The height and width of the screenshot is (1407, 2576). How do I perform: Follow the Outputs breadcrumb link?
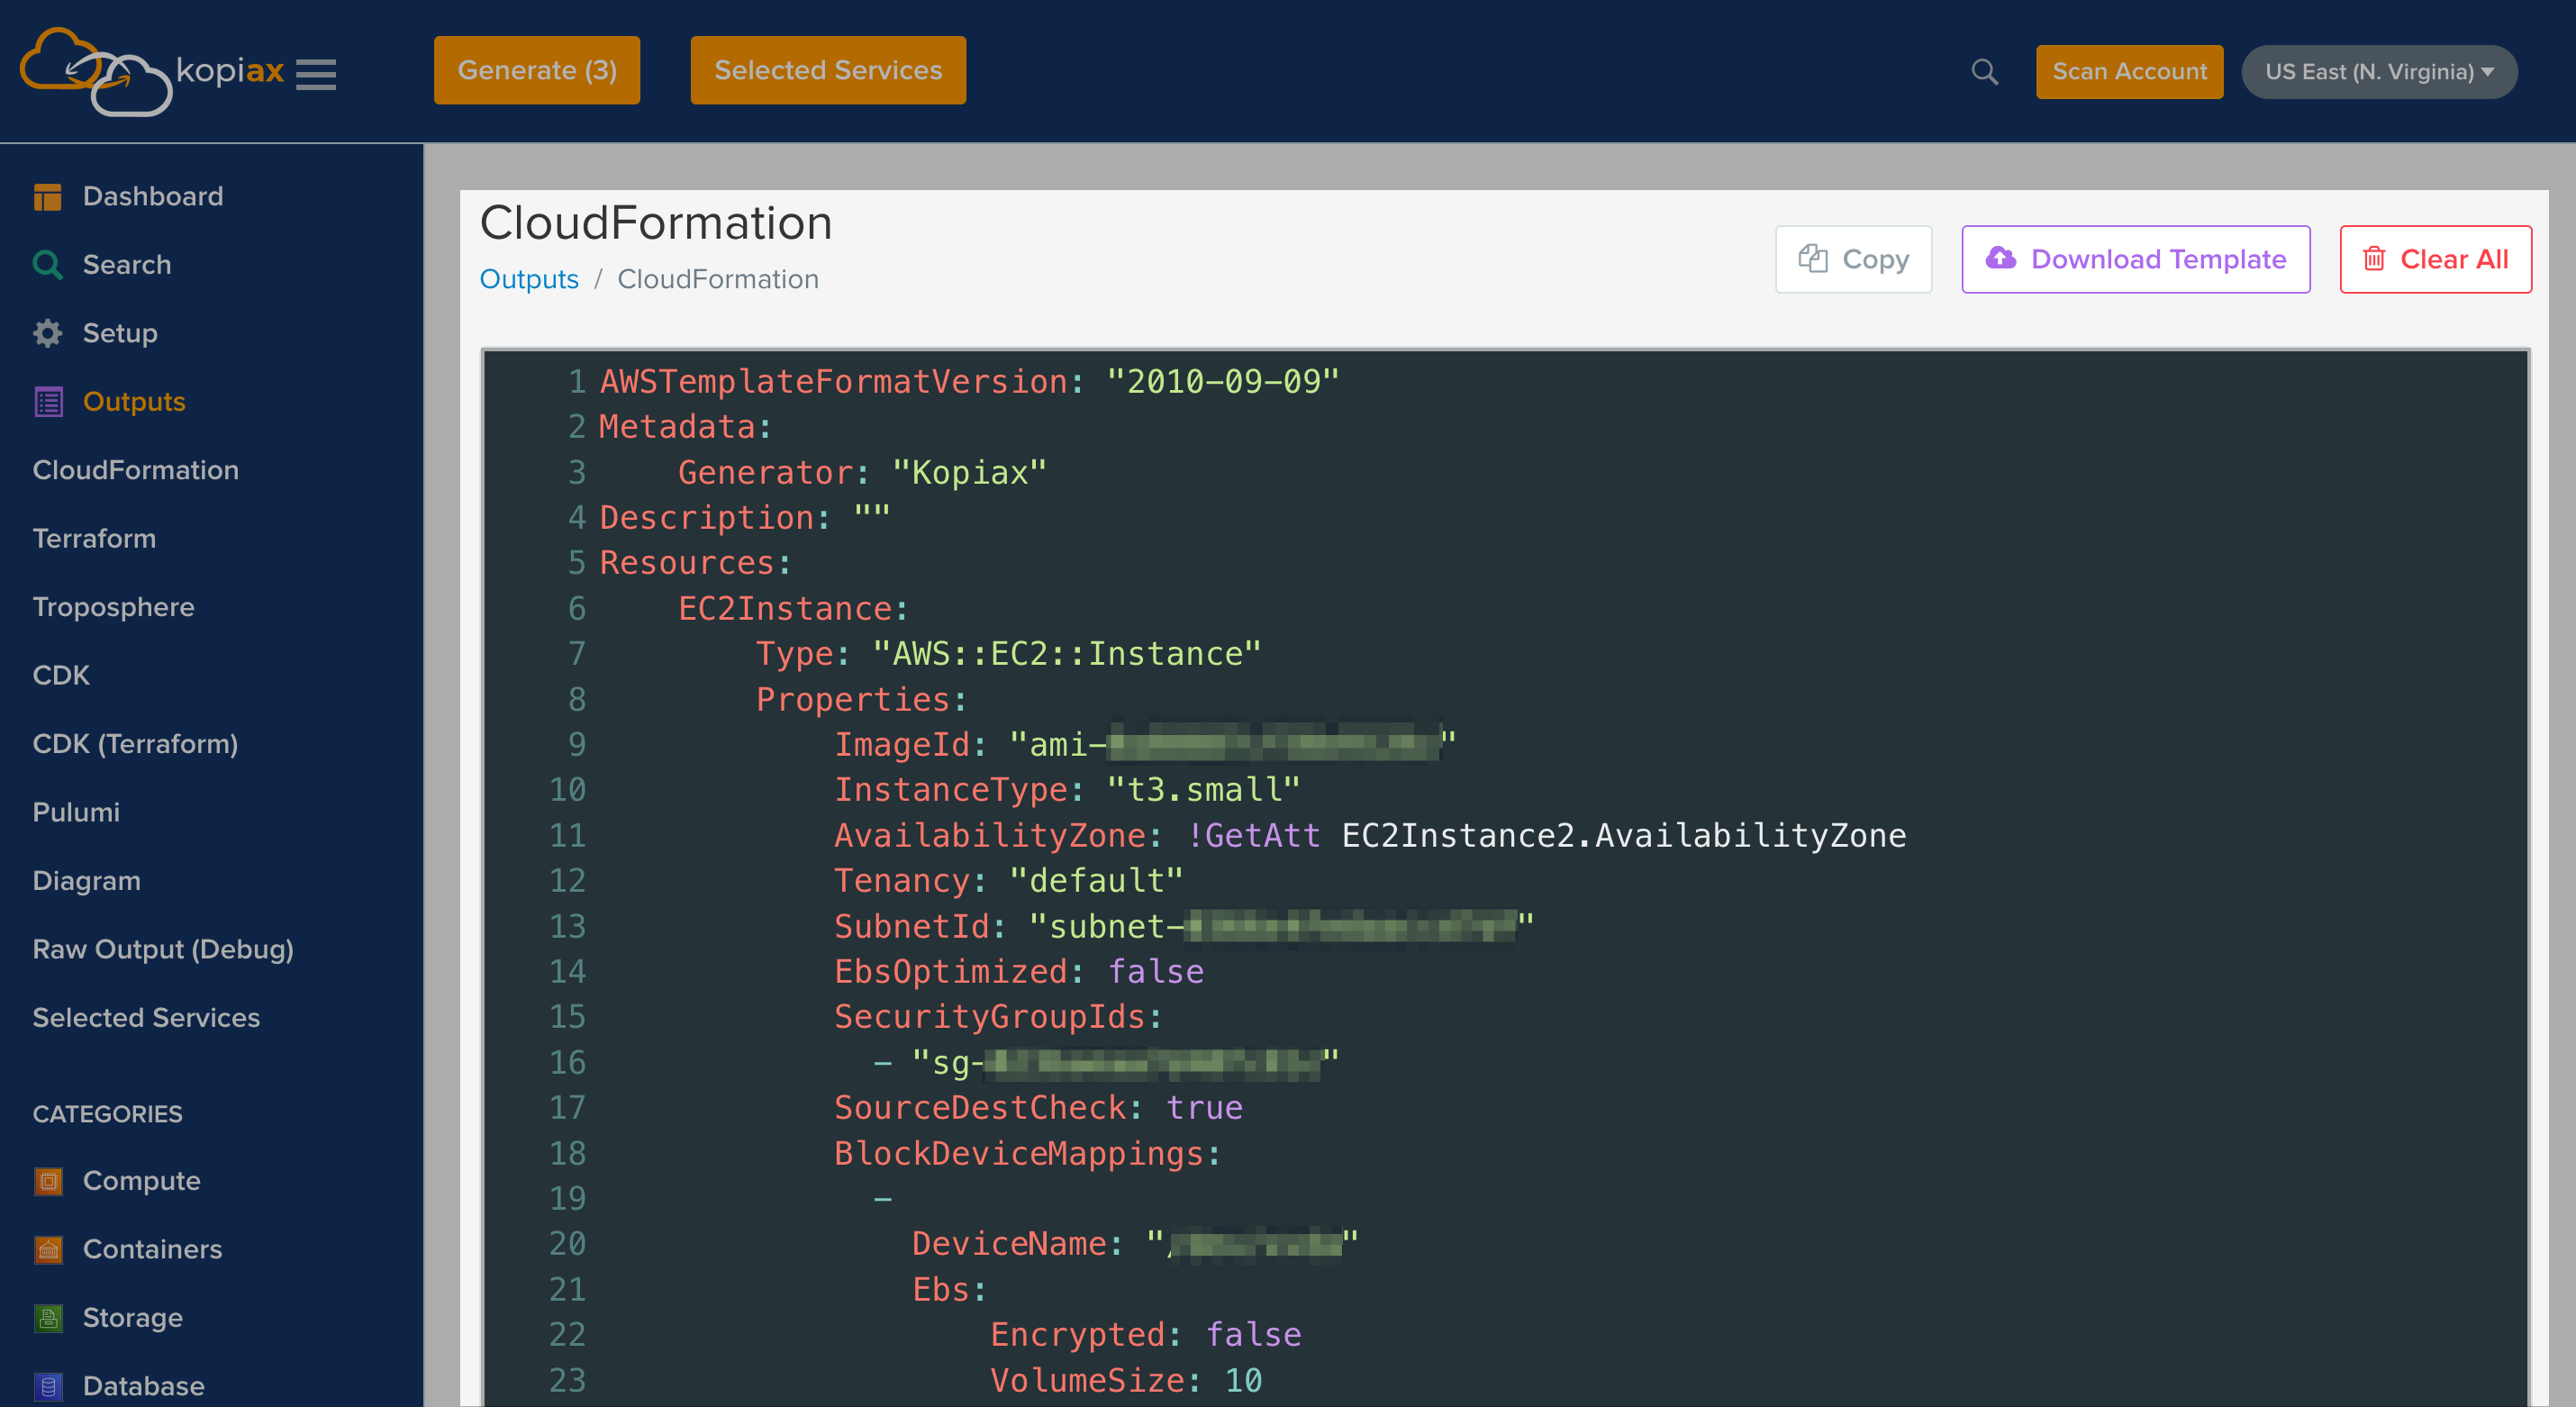coord(528,279)
